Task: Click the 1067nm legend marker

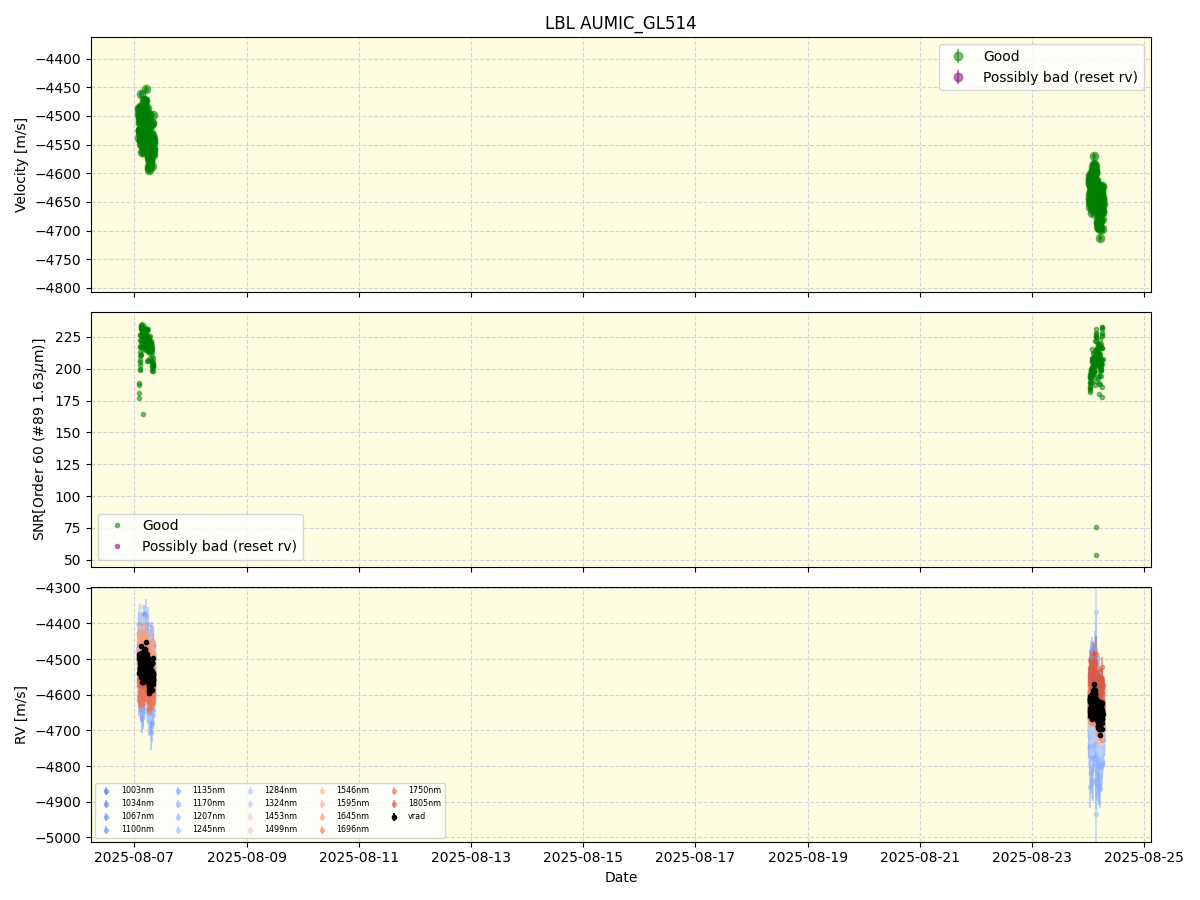Action: 107,816
